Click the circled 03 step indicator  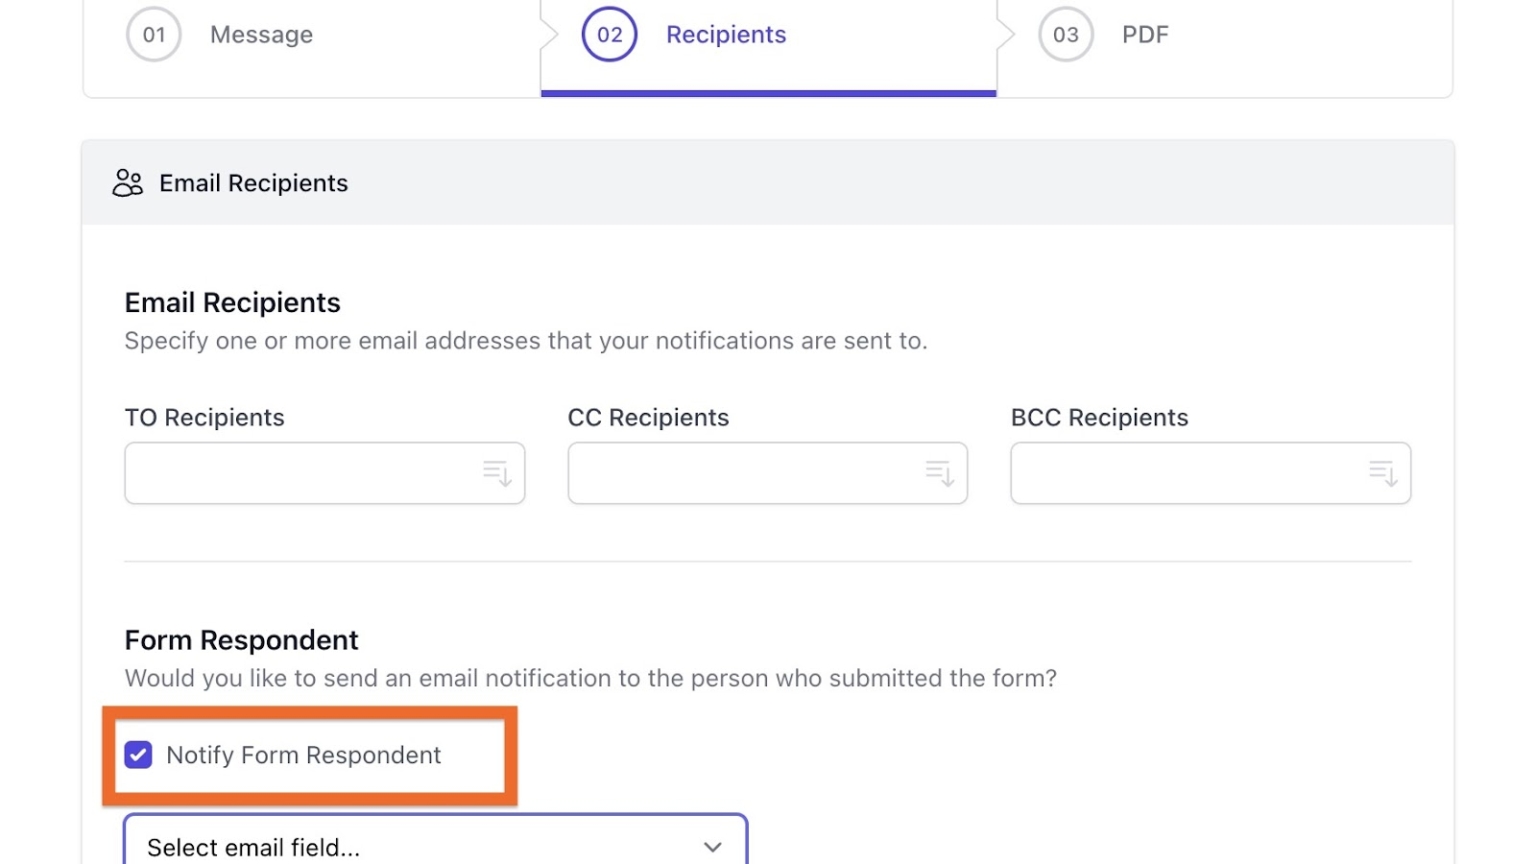click(1065, 34)
